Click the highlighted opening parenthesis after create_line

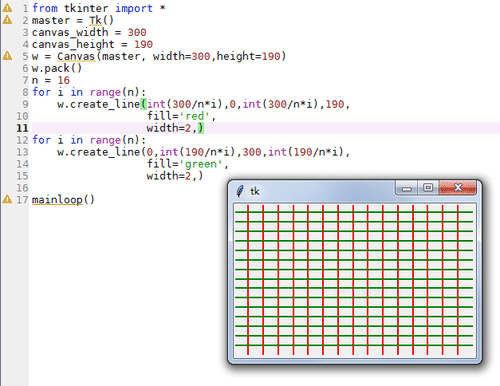point(143,104)
